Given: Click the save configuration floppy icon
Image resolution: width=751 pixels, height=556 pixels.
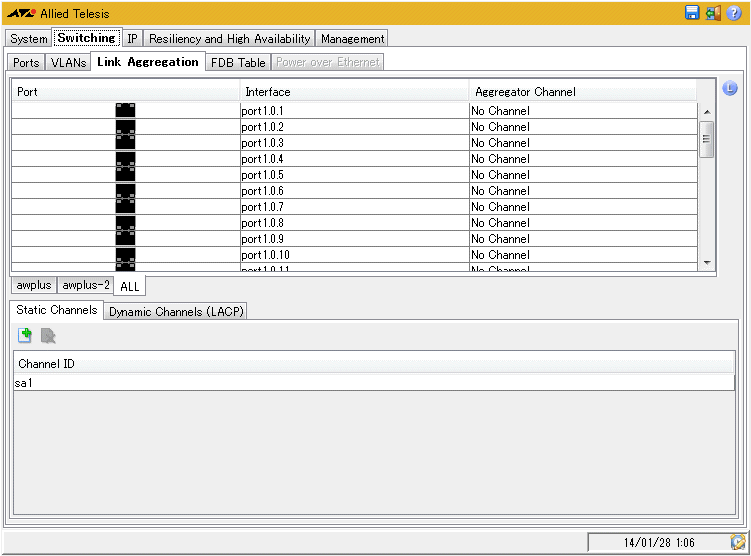Looking at the screenshot, I should [692, 13].
